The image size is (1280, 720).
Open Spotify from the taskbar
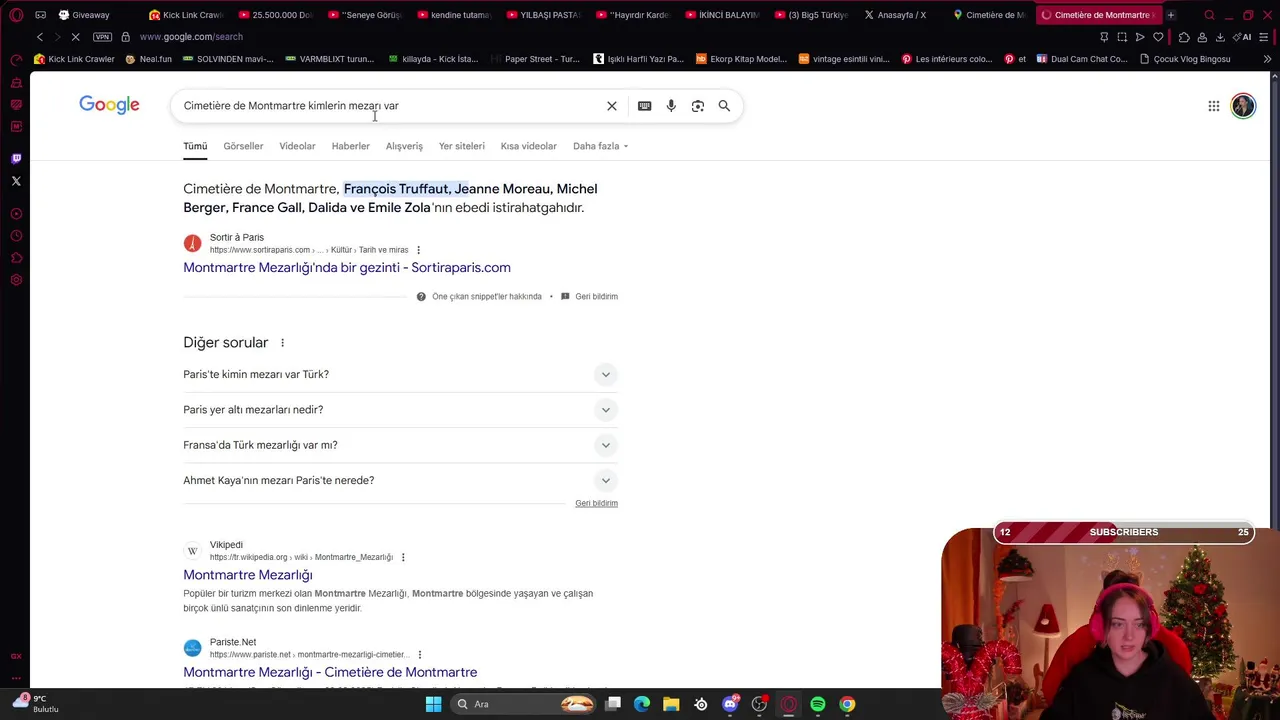tap(818, 704)
